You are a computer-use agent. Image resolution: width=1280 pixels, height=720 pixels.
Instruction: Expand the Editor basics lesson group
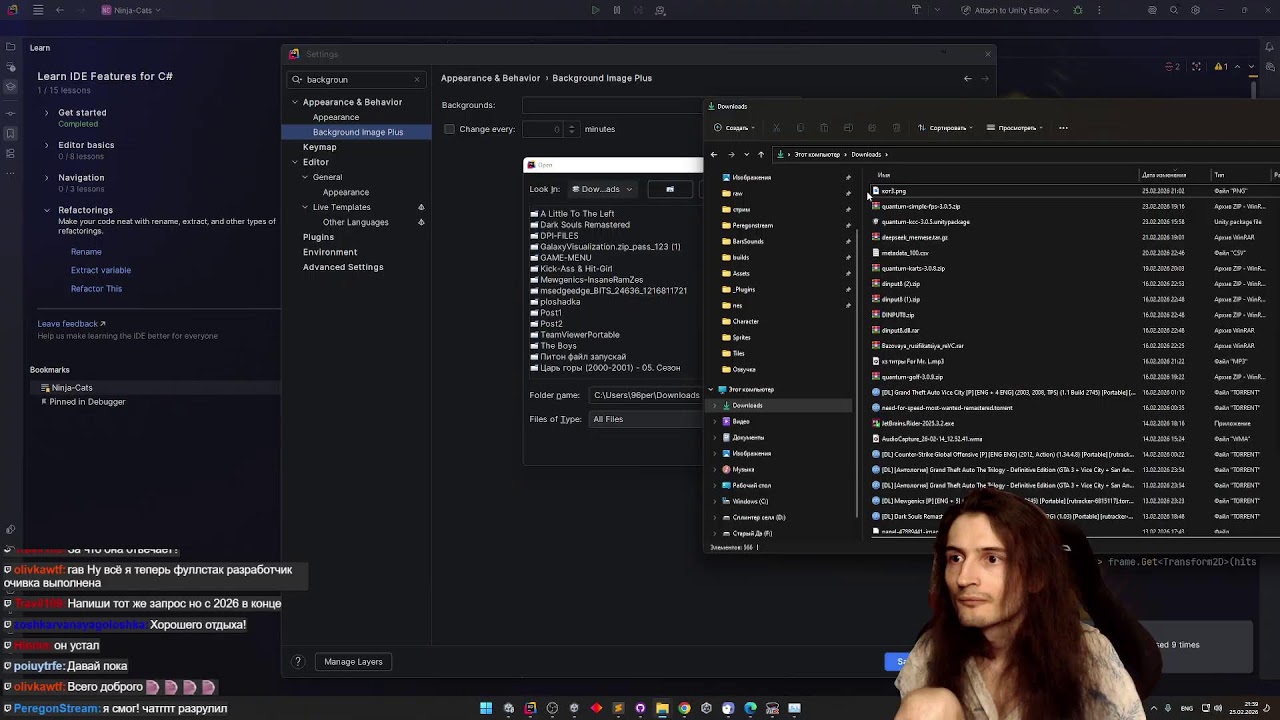click(46, 145)
